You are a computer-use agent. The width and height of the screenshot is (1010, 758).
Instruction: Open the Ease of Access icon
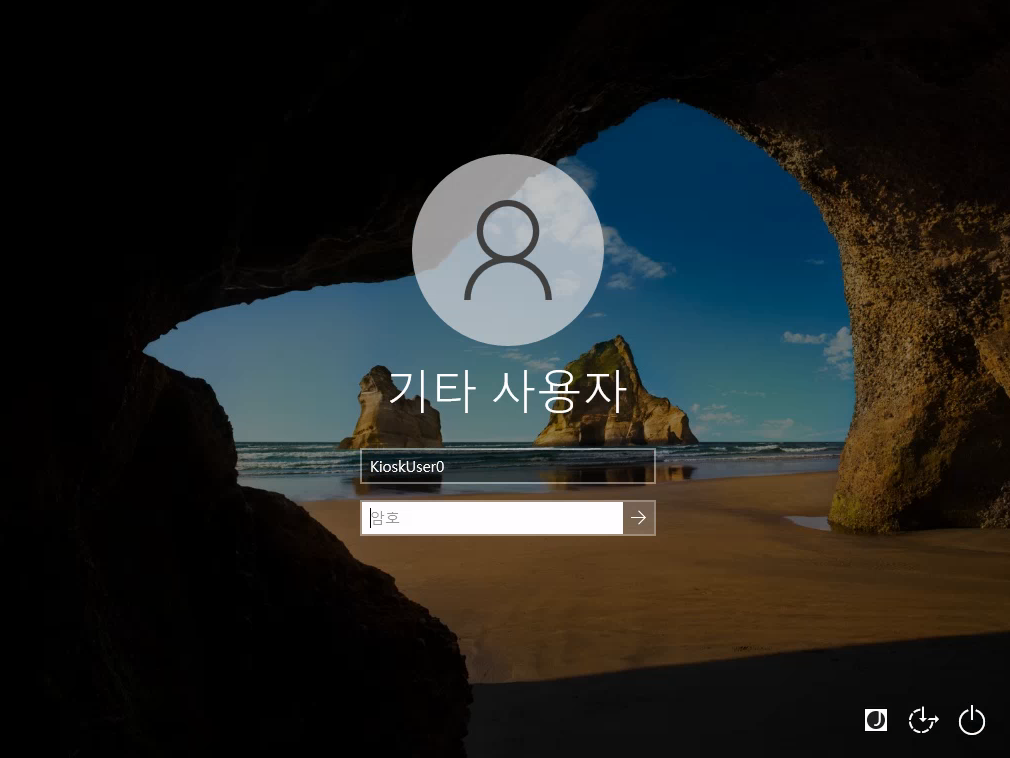923,720
